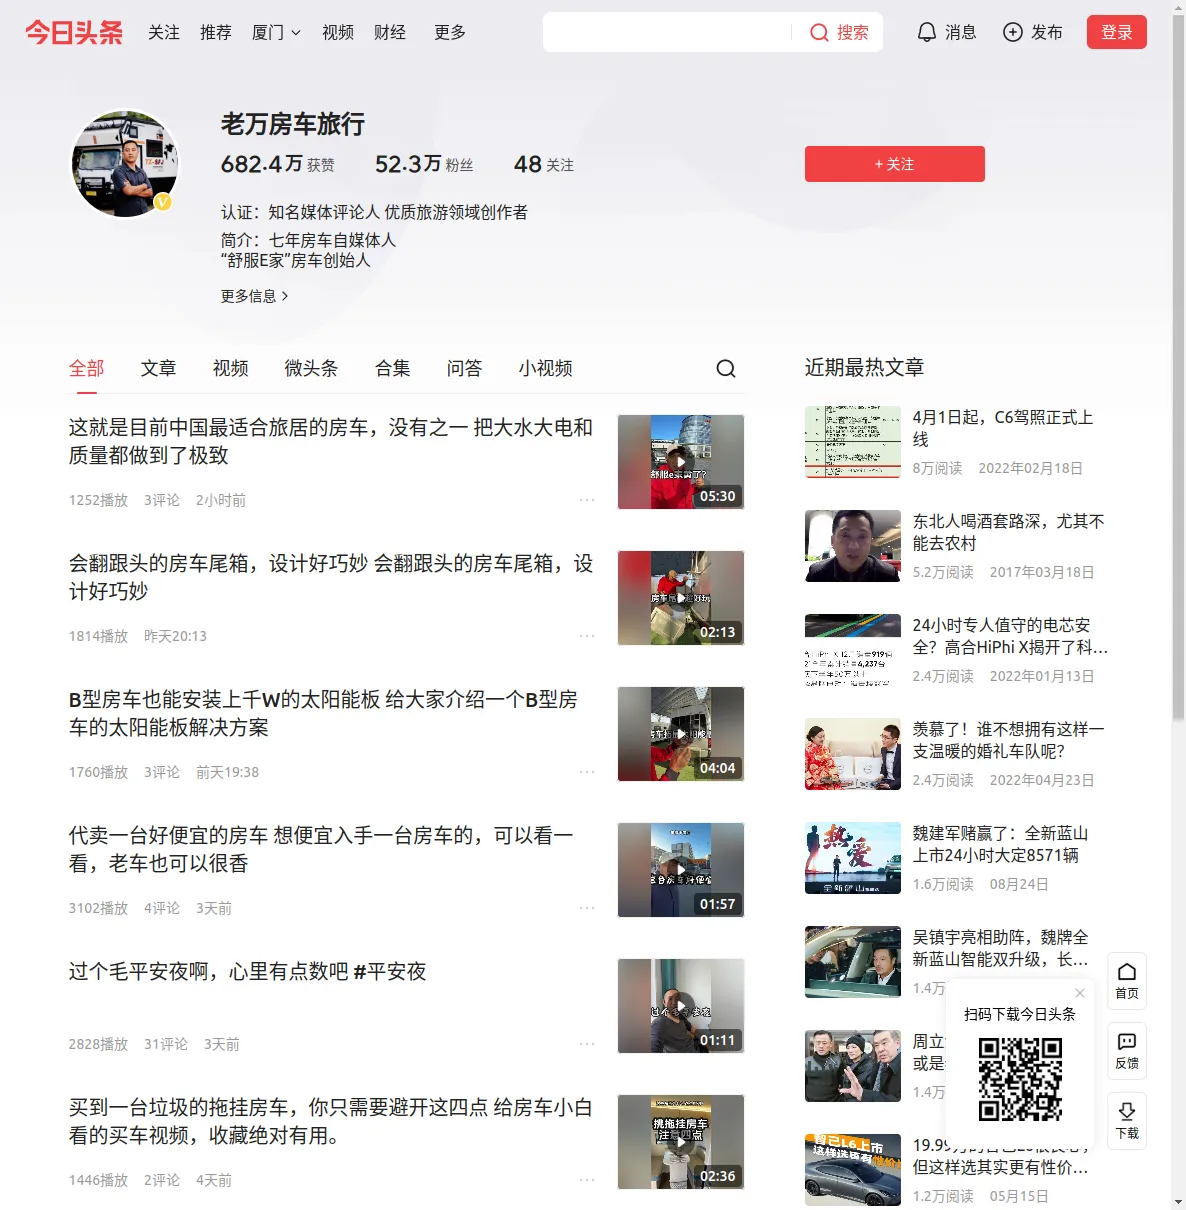The height and width of the screenshot is (1210, 1186).
Task: Expand the 厦门 city dropdown
Action: tap(276, 32)
